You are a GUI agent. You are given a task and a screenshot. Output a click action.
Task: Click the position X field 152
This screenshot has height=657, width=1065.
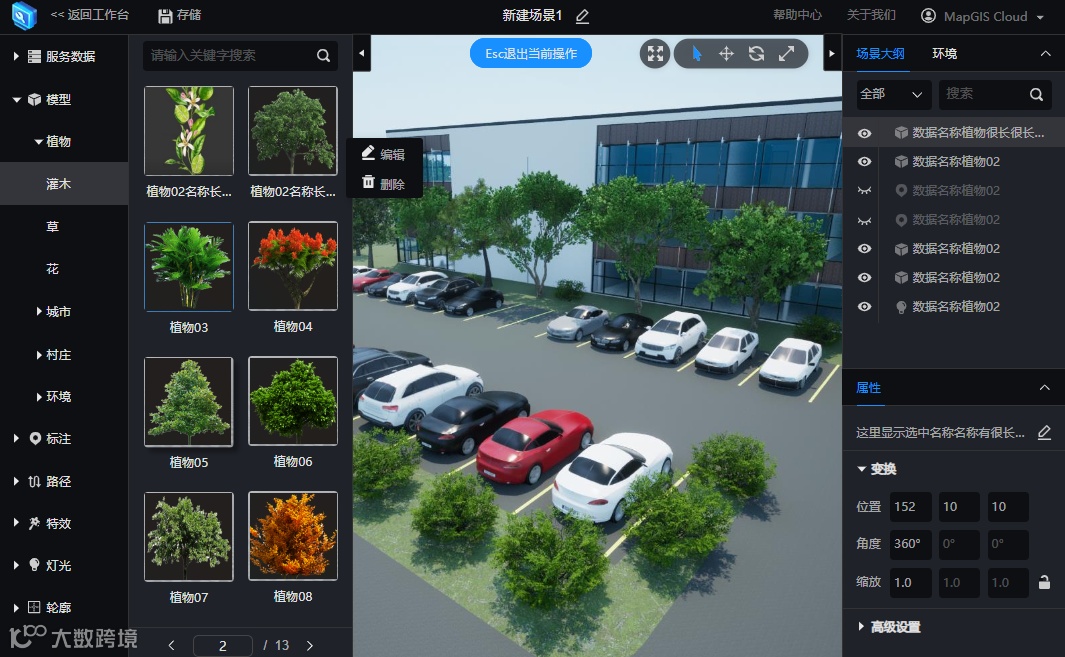[910, 506]
